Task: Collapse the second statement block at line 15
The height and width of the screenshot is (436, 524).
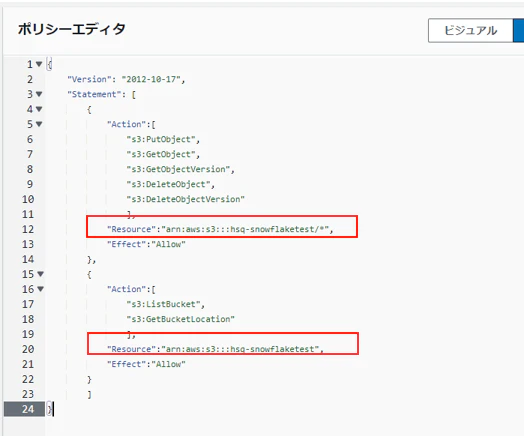Action: pos(40,274)
